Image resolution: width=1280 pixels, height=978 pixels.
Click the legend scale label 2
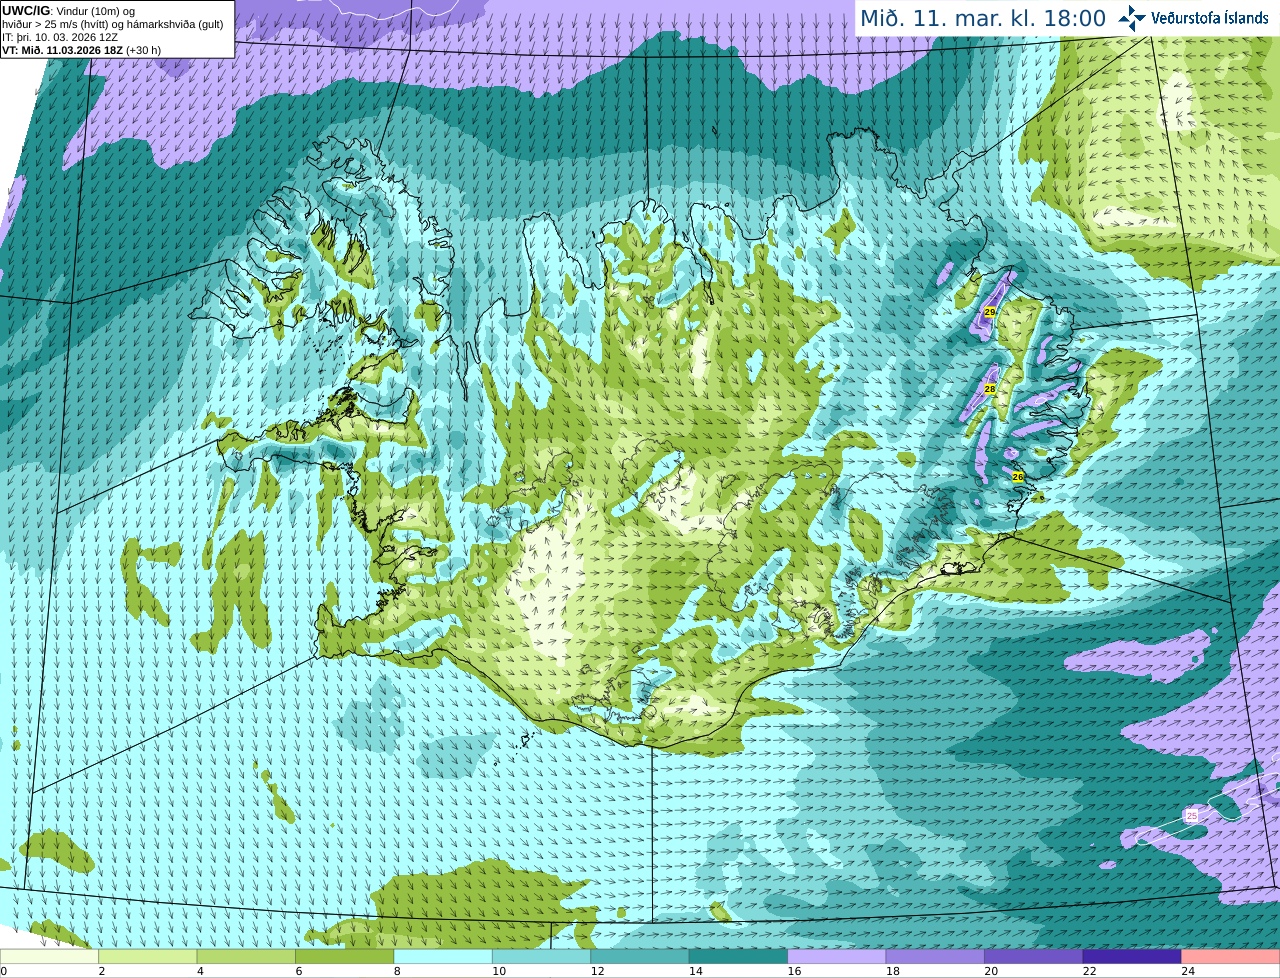[x=102, y=971]
